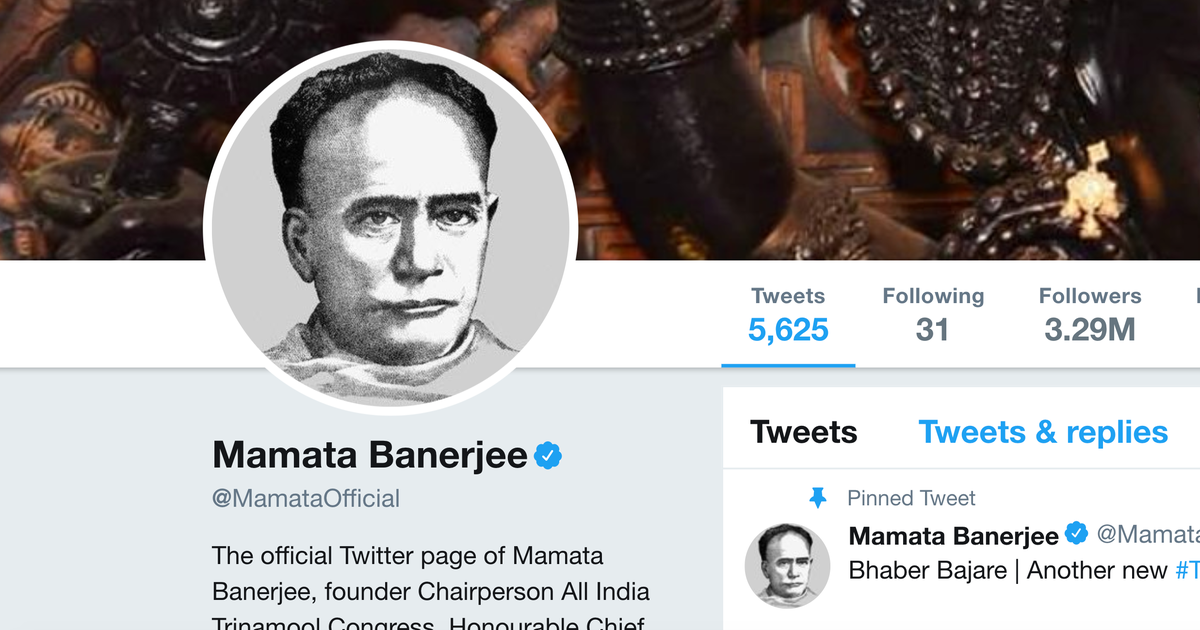Click the "Pinned Tweet" label
Image resolution: width=1200 pixels, height=630 pixels.
[x=911, y=498]
